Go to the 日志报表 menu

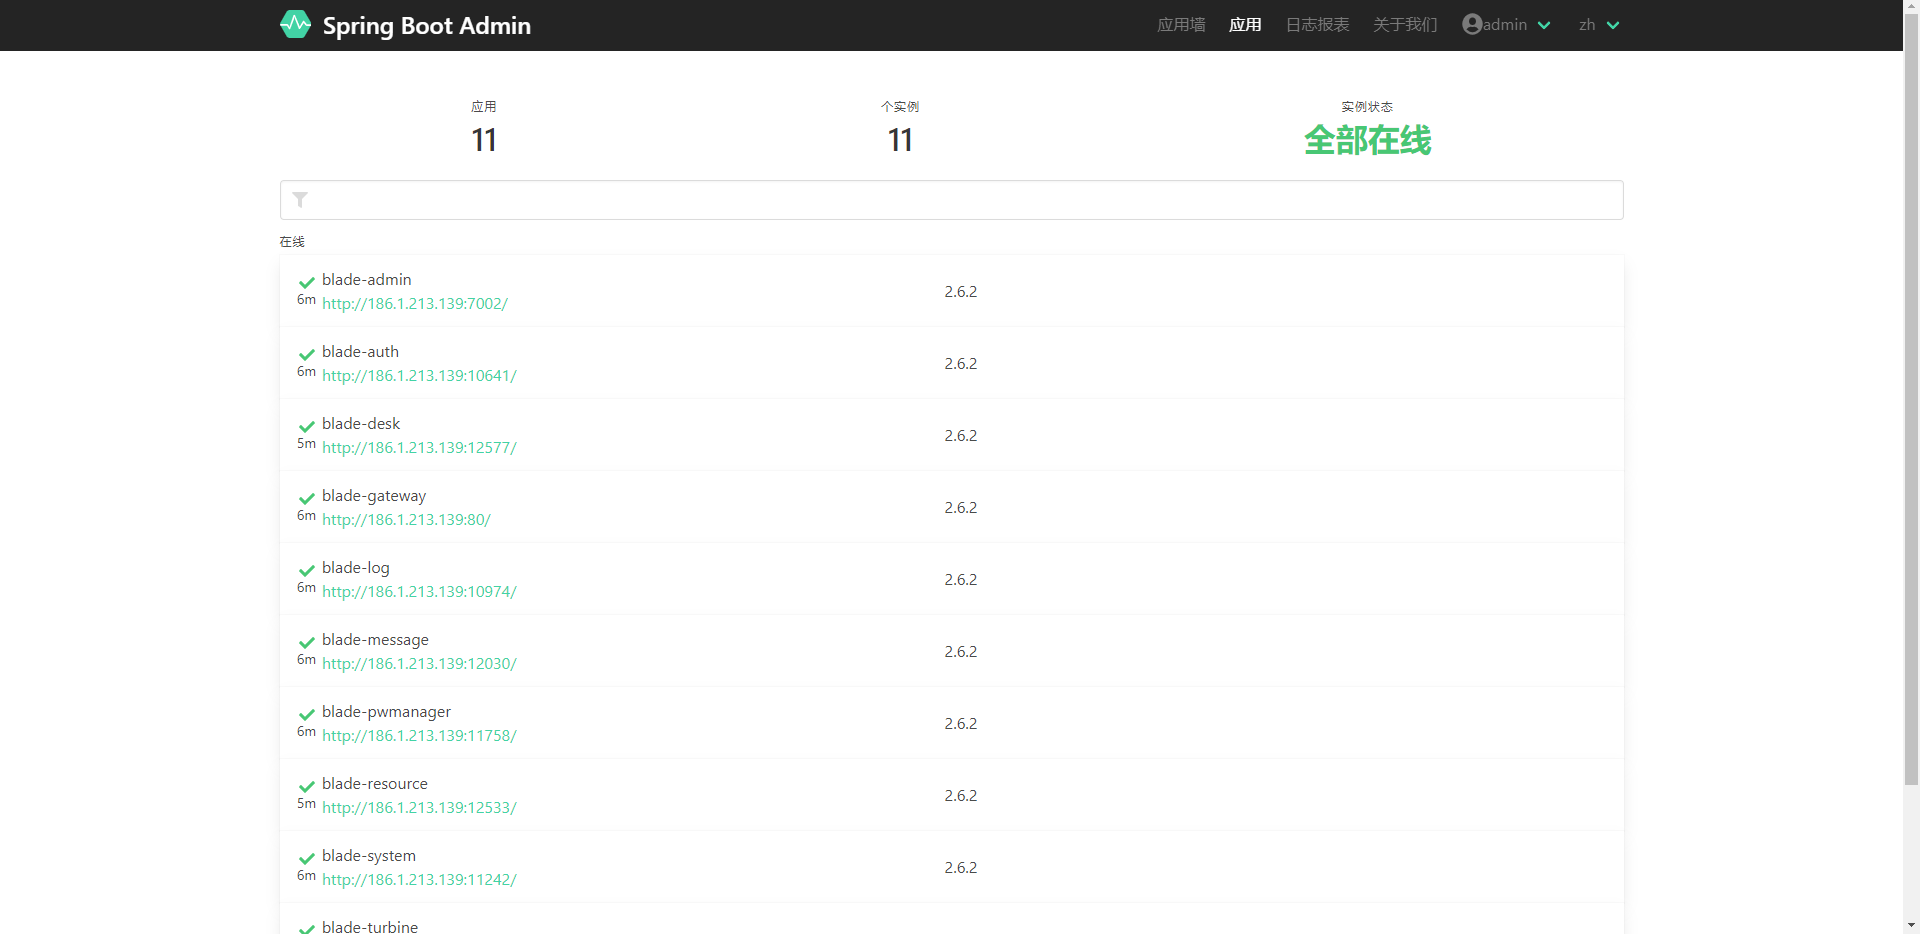point(1317,25)
